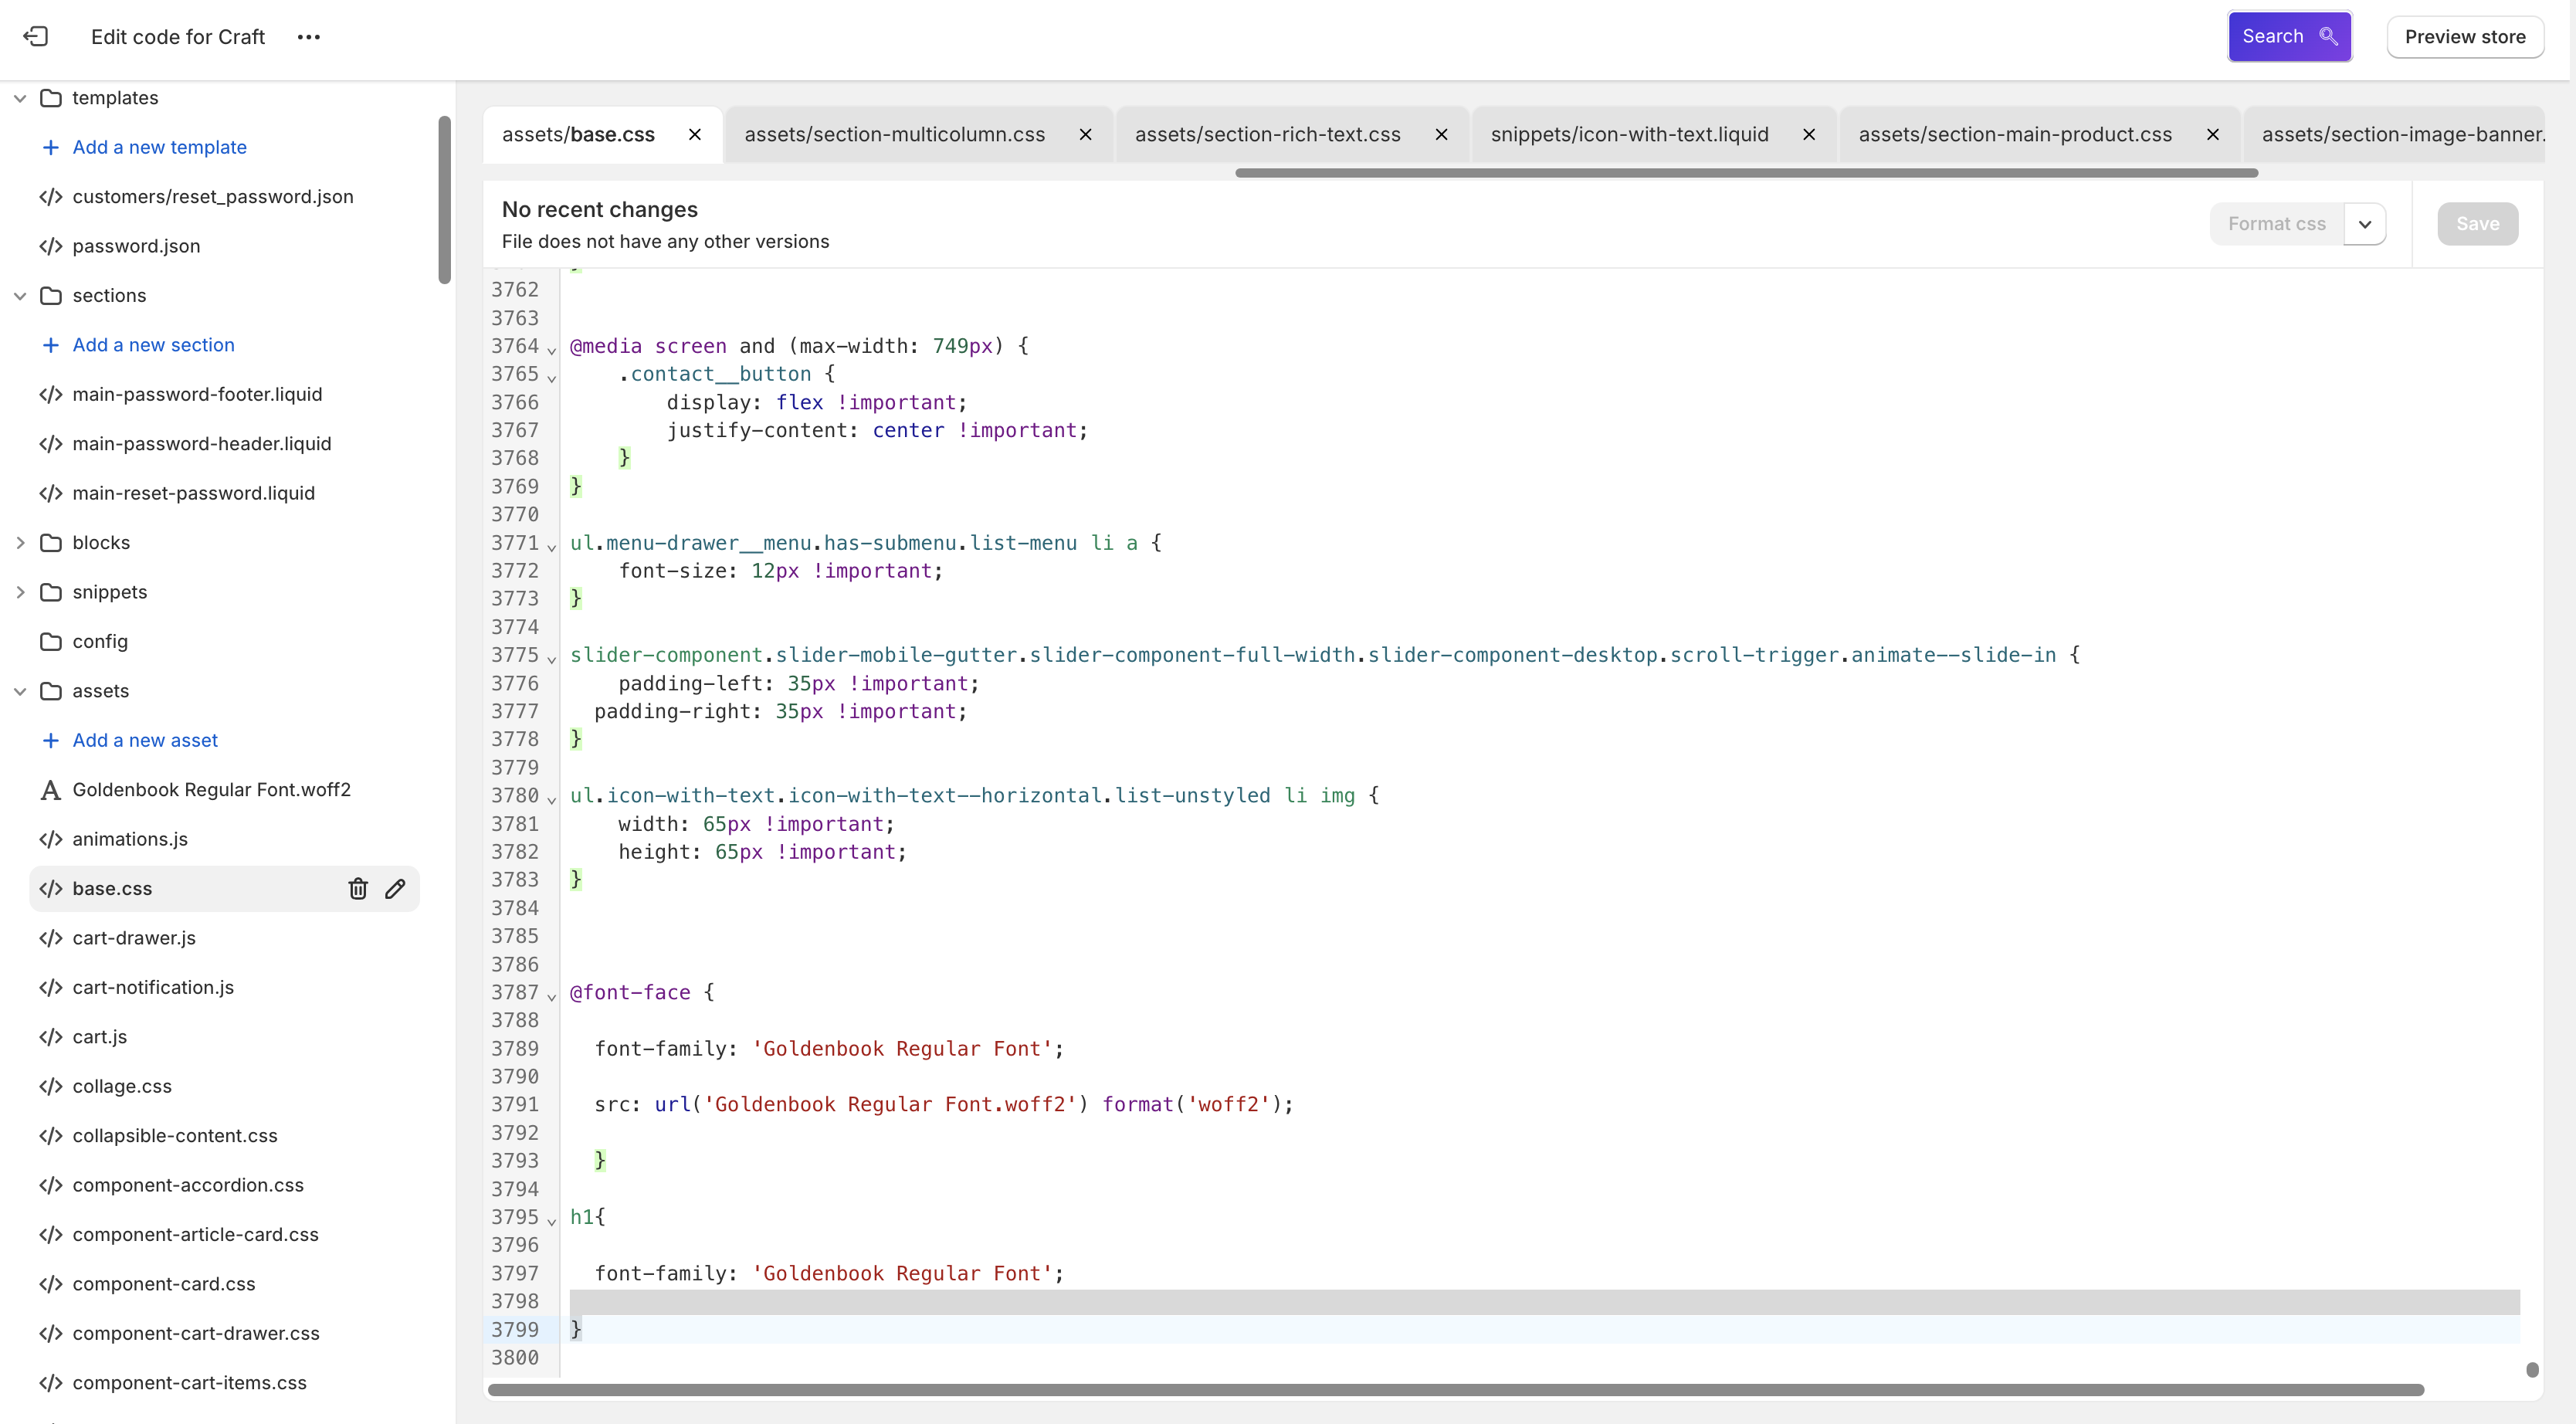This screenshot has height=1424, width=2576.
Task: Click the exit editor back icon
Action: click(36, 37)
